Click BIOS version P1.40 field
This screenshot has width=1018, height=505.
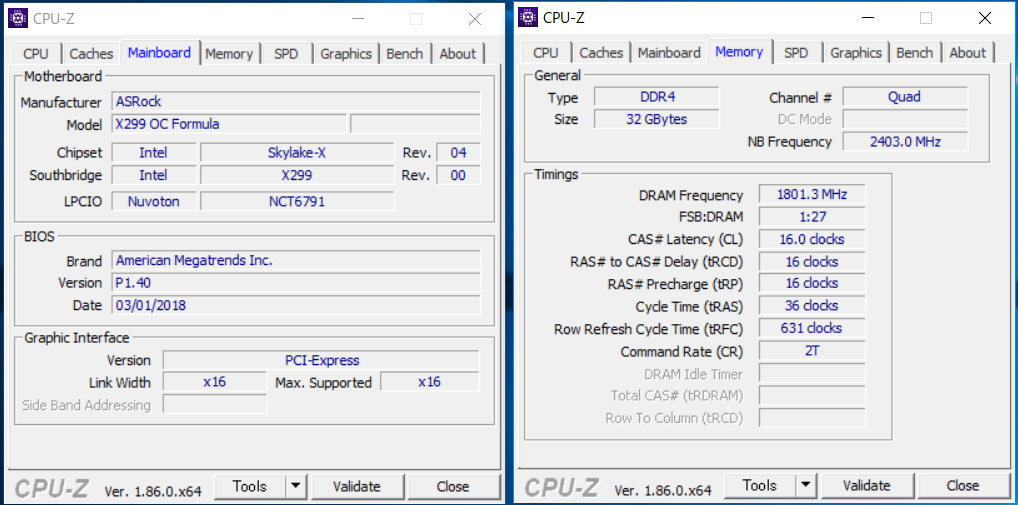[x=296, y=283]
